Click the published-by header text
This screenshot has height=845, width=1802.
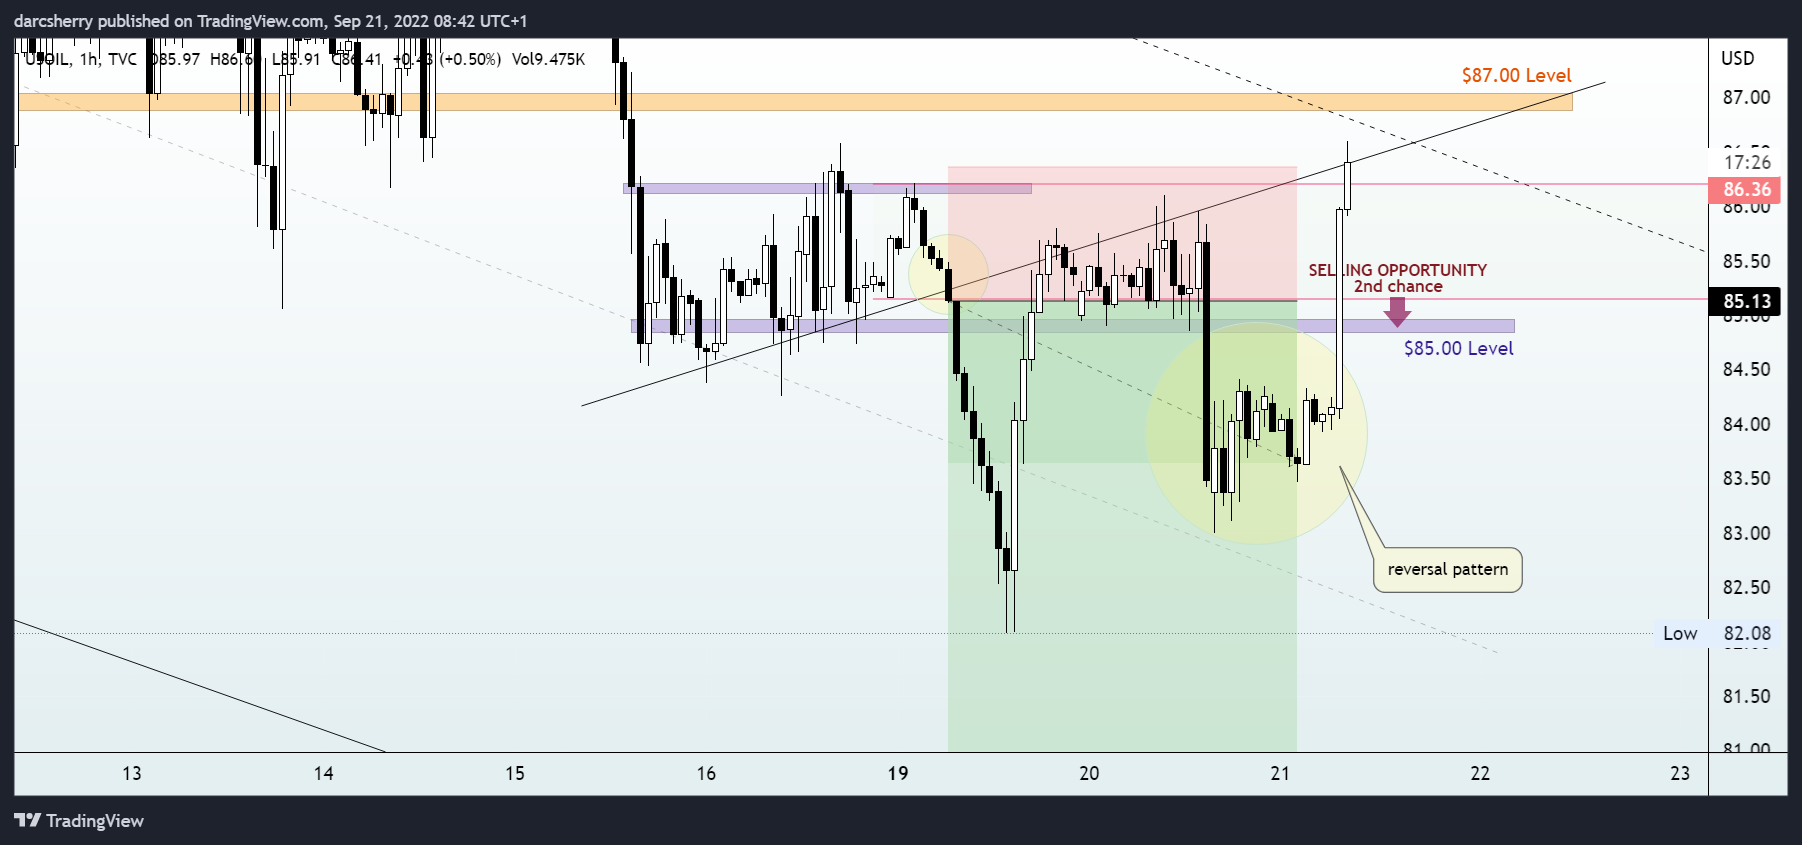[x=270, y=21]
